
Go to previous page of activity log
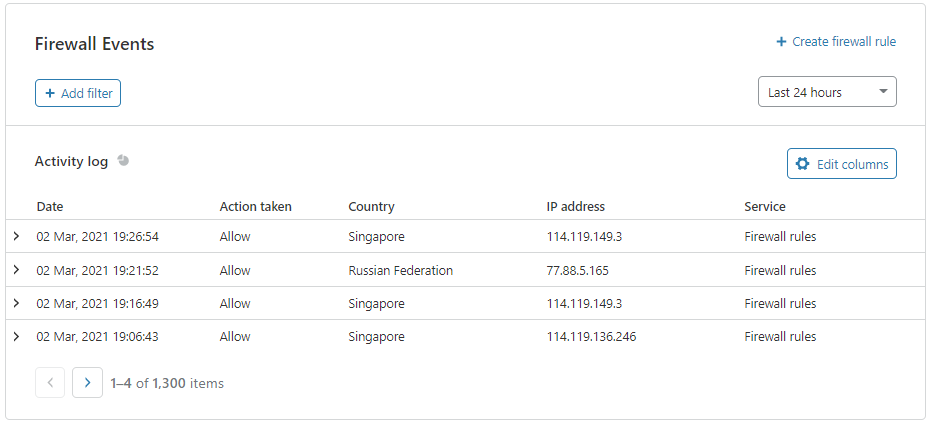(50, 383)
